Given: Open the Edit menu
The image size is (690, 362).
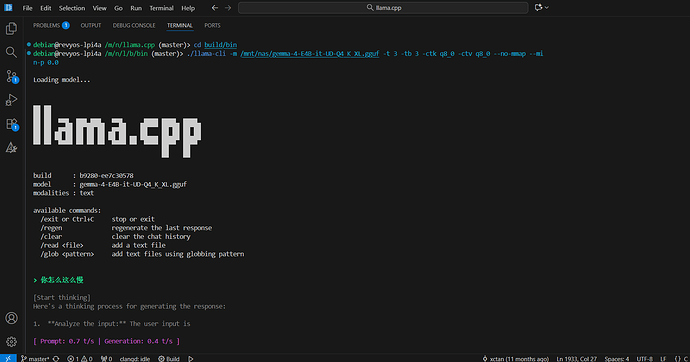Looking at the screenshot, I should point(46,8).
